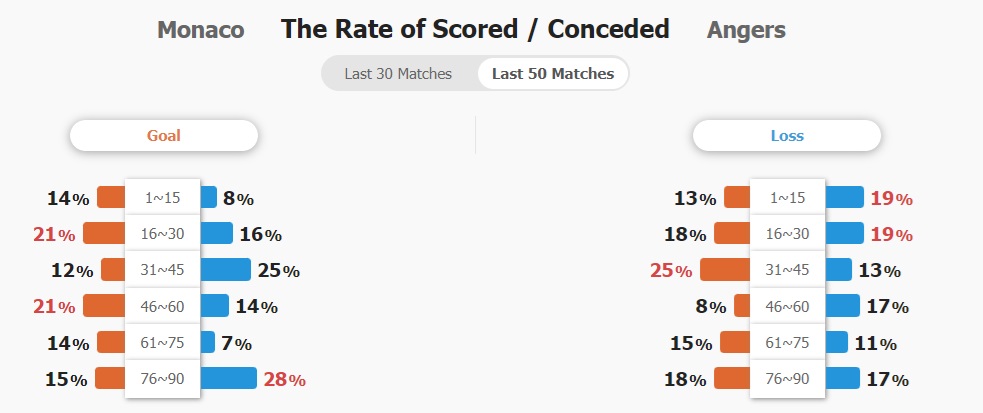This screenshot has width=983, height=413.
Task: Switch to Last 30 Matches tab
Action: [x=398, y=74]
